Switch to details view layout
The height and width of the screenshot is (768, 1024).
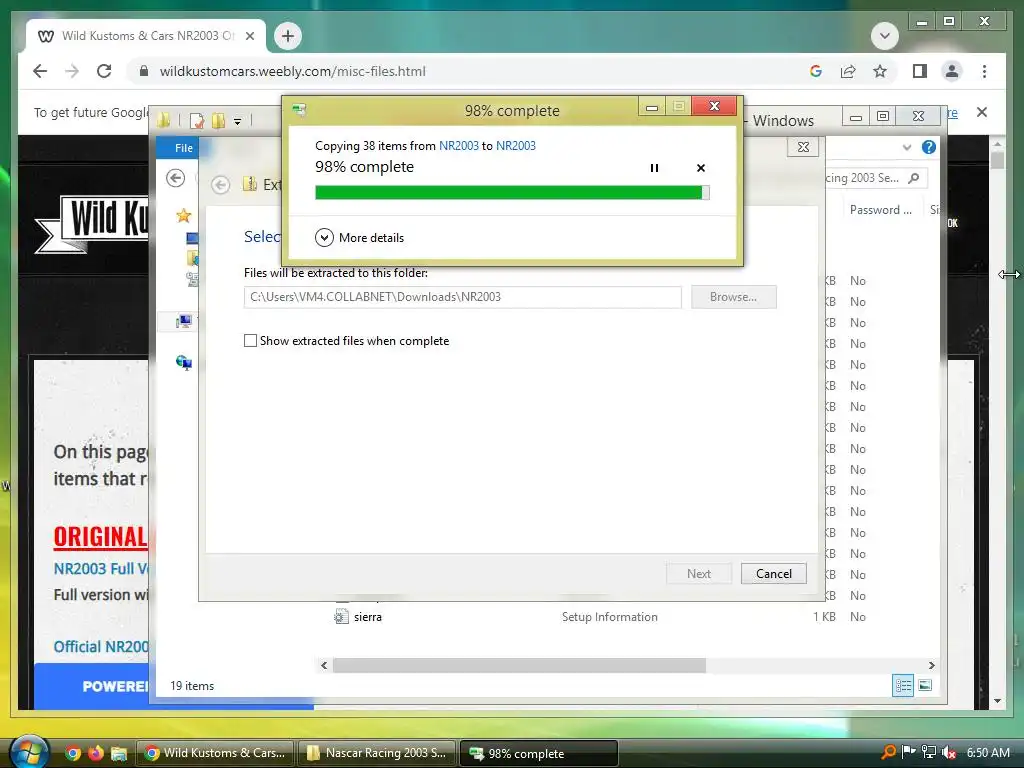pos(903,685)
